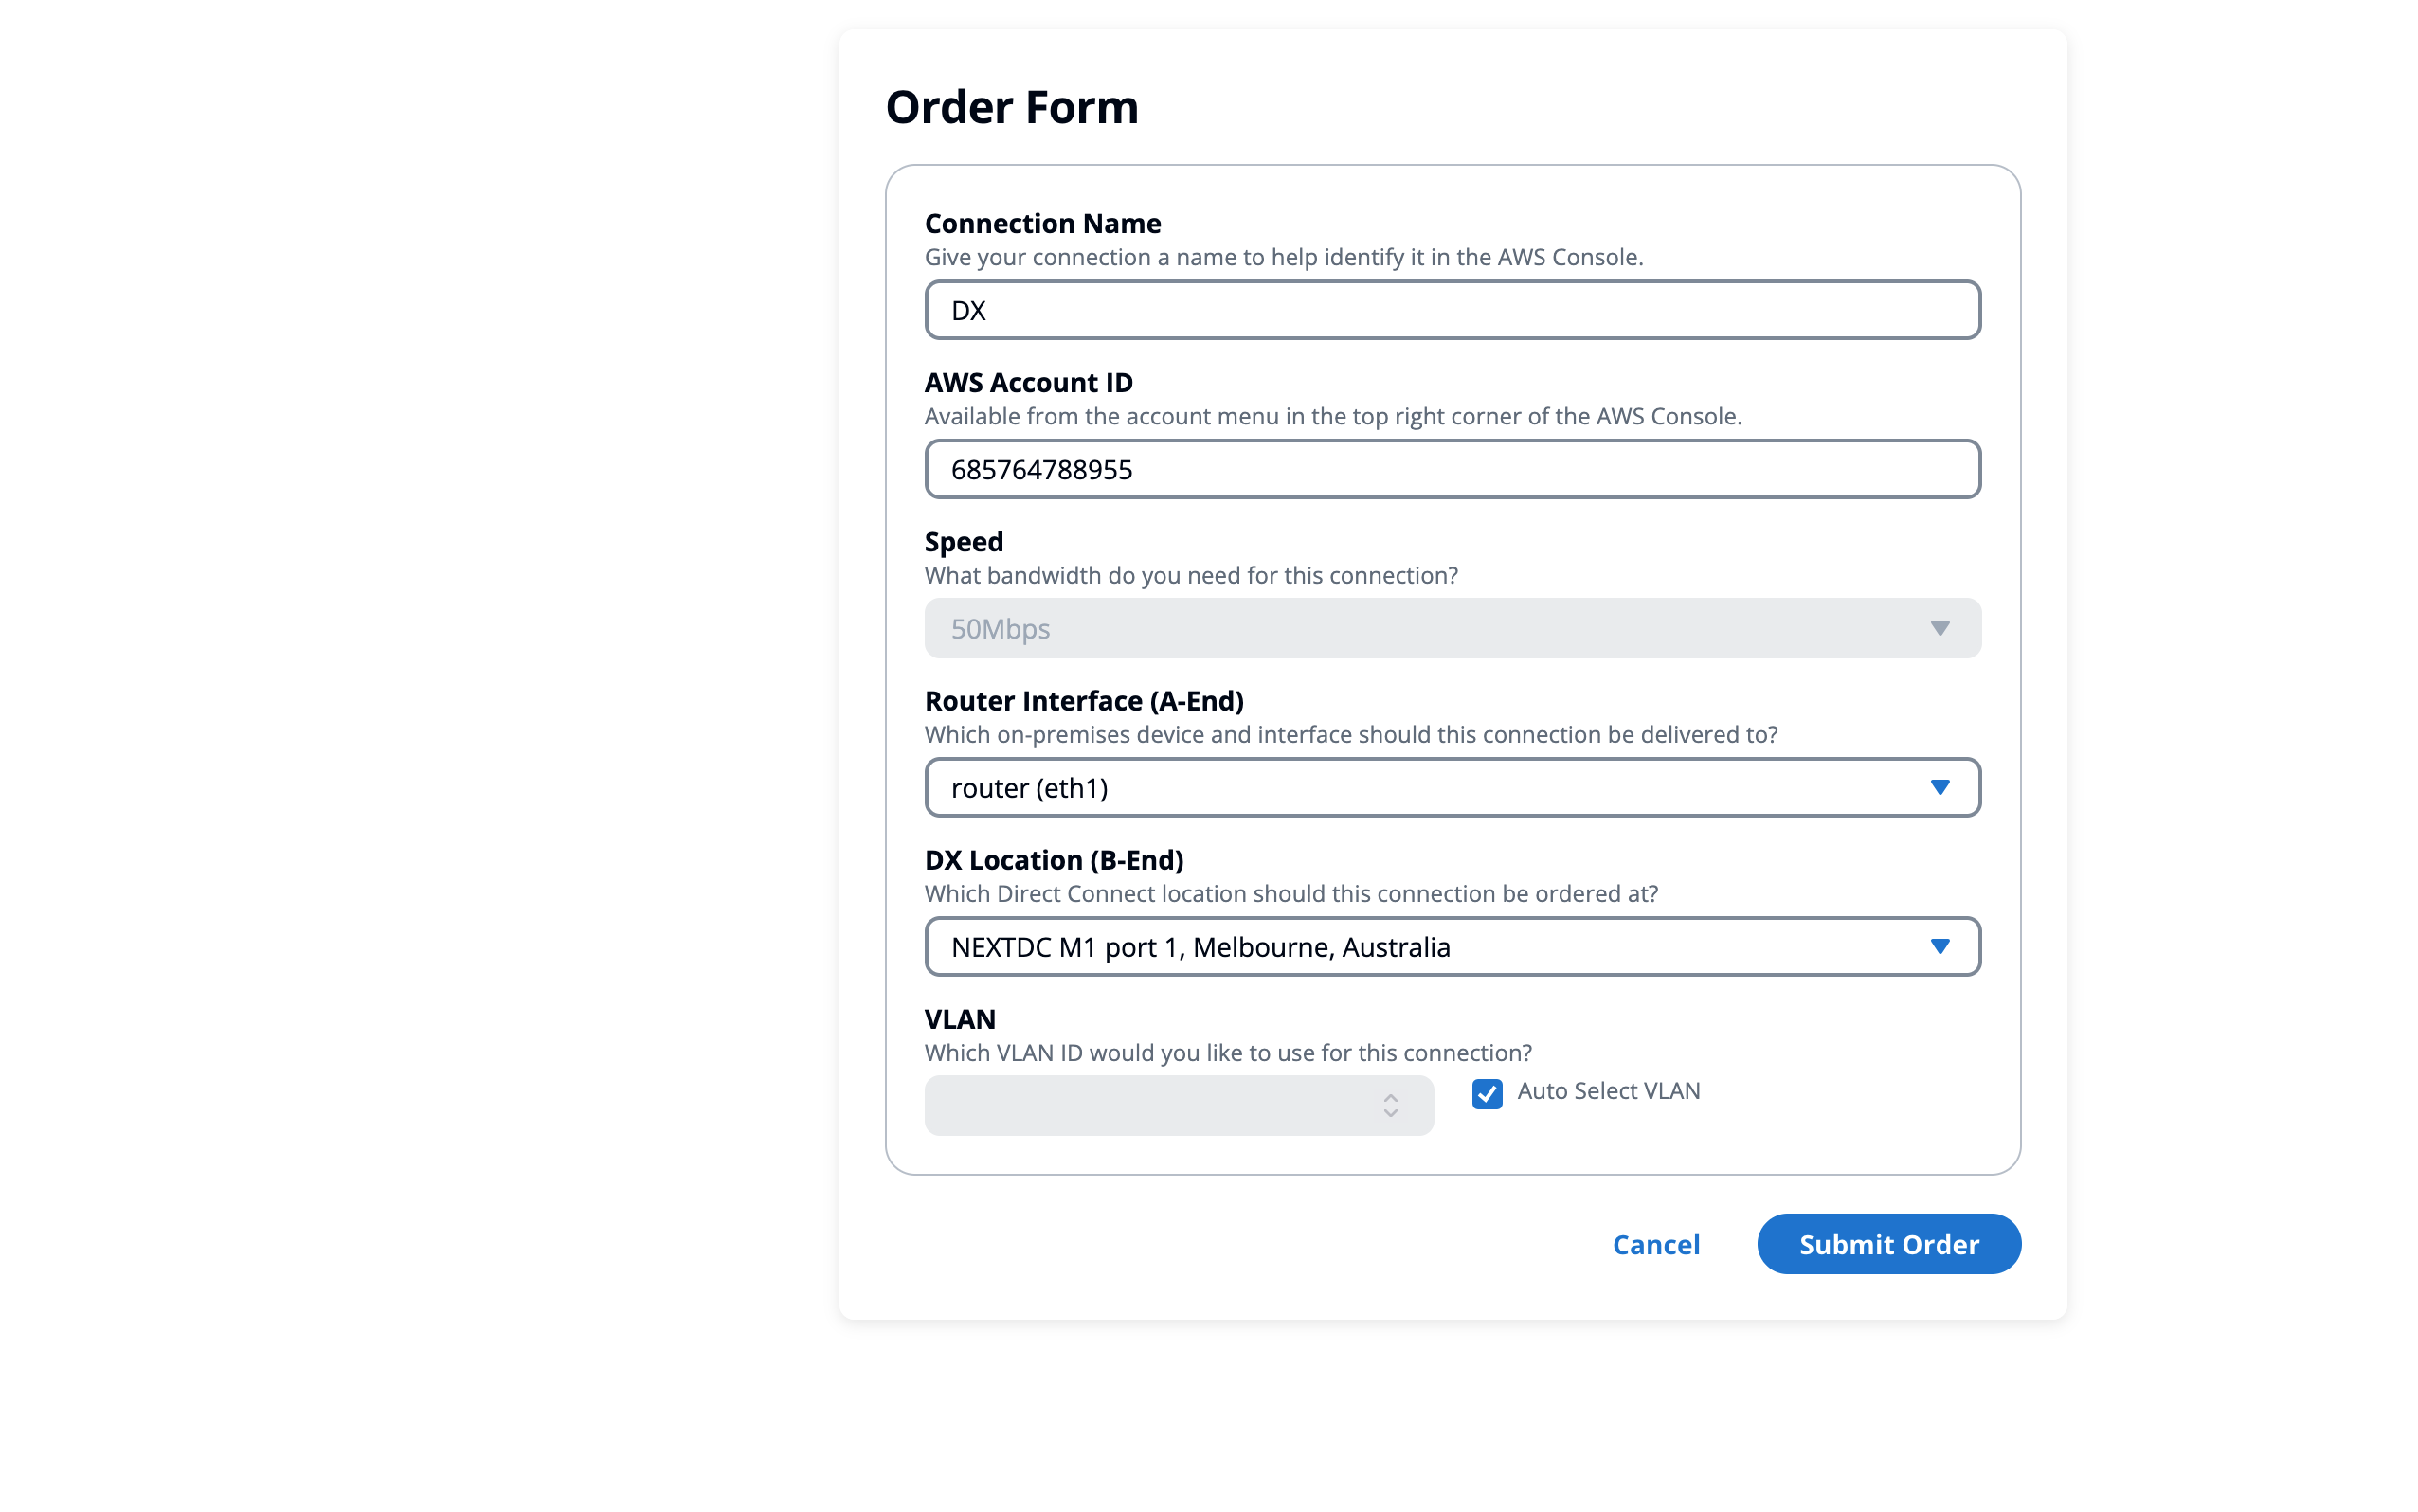The image size is (2418, 1512).
Task: Click the Cancel link
Action: (1655, 1244)
